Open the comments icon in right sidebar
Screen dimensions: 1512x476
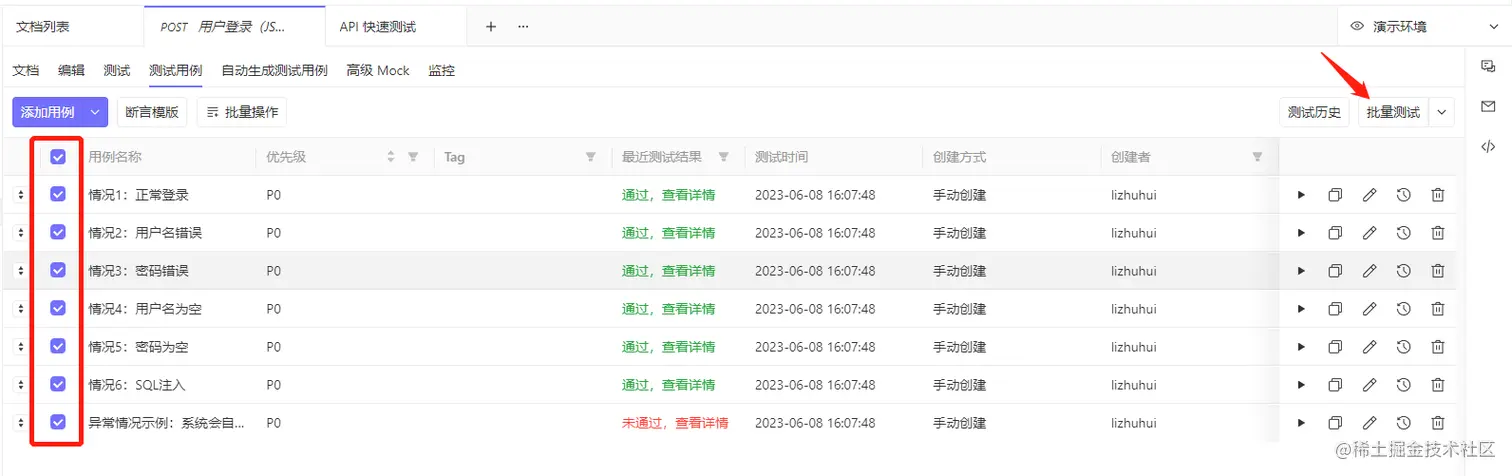pyautogui.click(x=1488, y=65)
